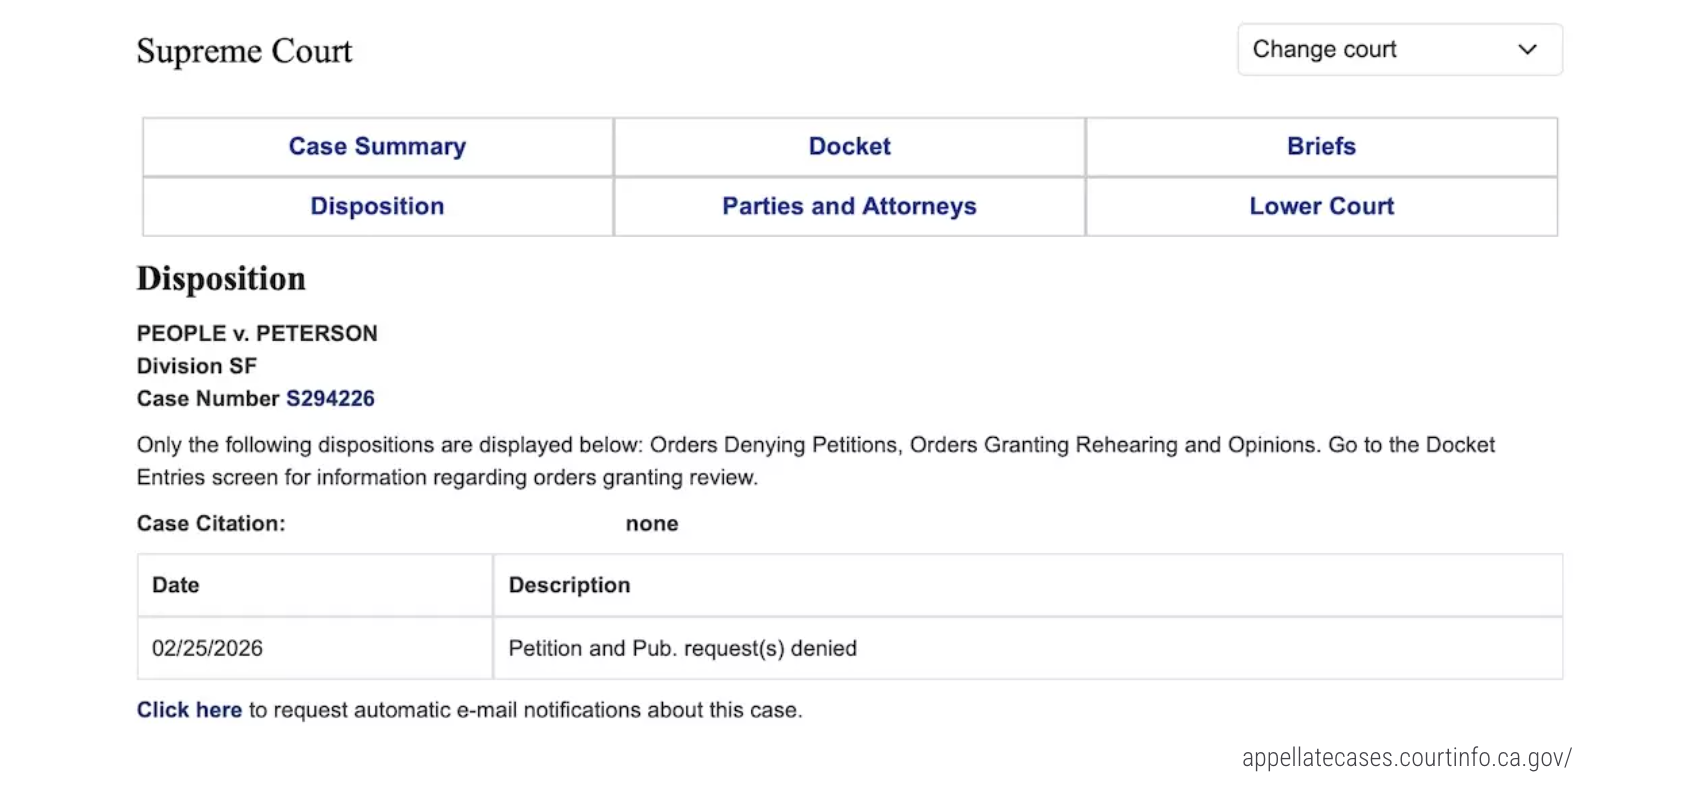Click the Date column header
Image resolution: width=1696 pixels, height=802 pixels.
point(176,586)
